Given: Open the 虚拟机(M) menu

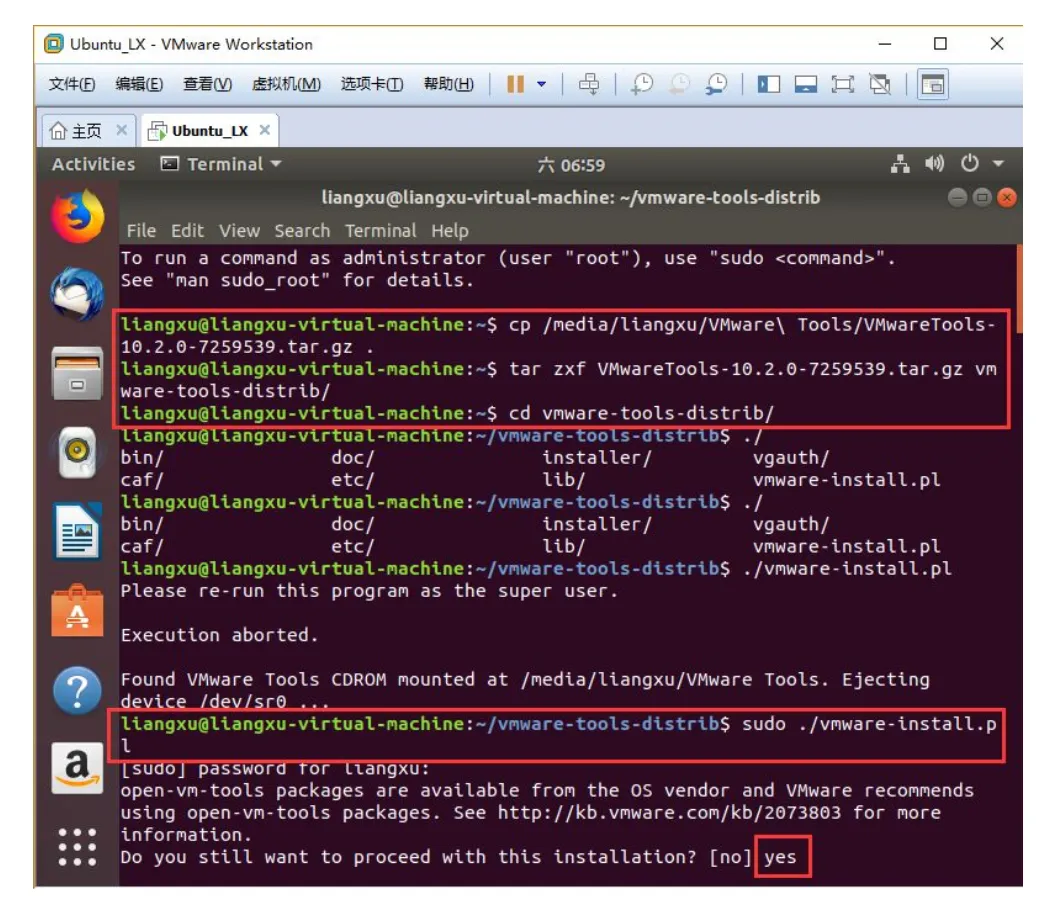Looking at the screenshot, I should (x=286, y=84).
